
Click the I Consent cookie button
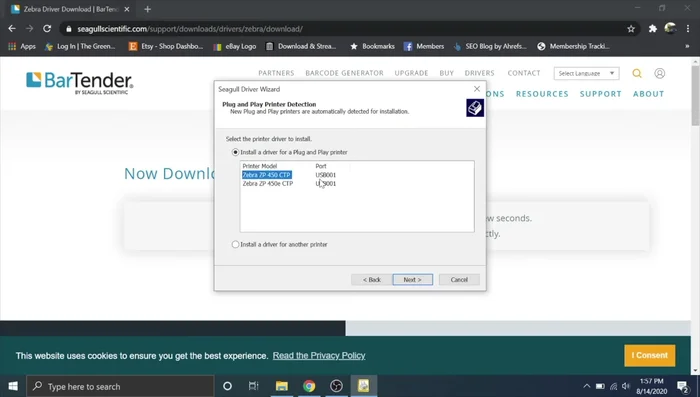pyautogui.click(x=650, y=355)
